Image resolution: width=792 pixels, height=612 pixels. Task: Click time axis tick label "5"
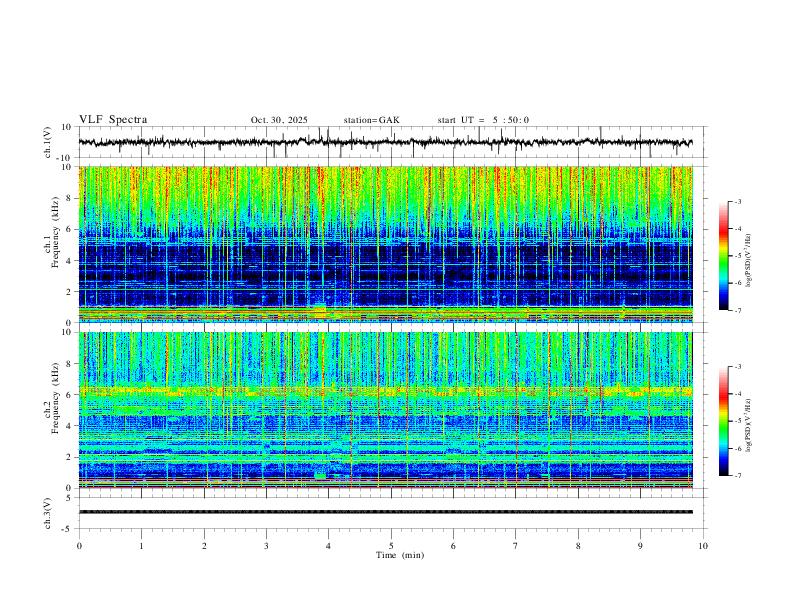[391, 546]
